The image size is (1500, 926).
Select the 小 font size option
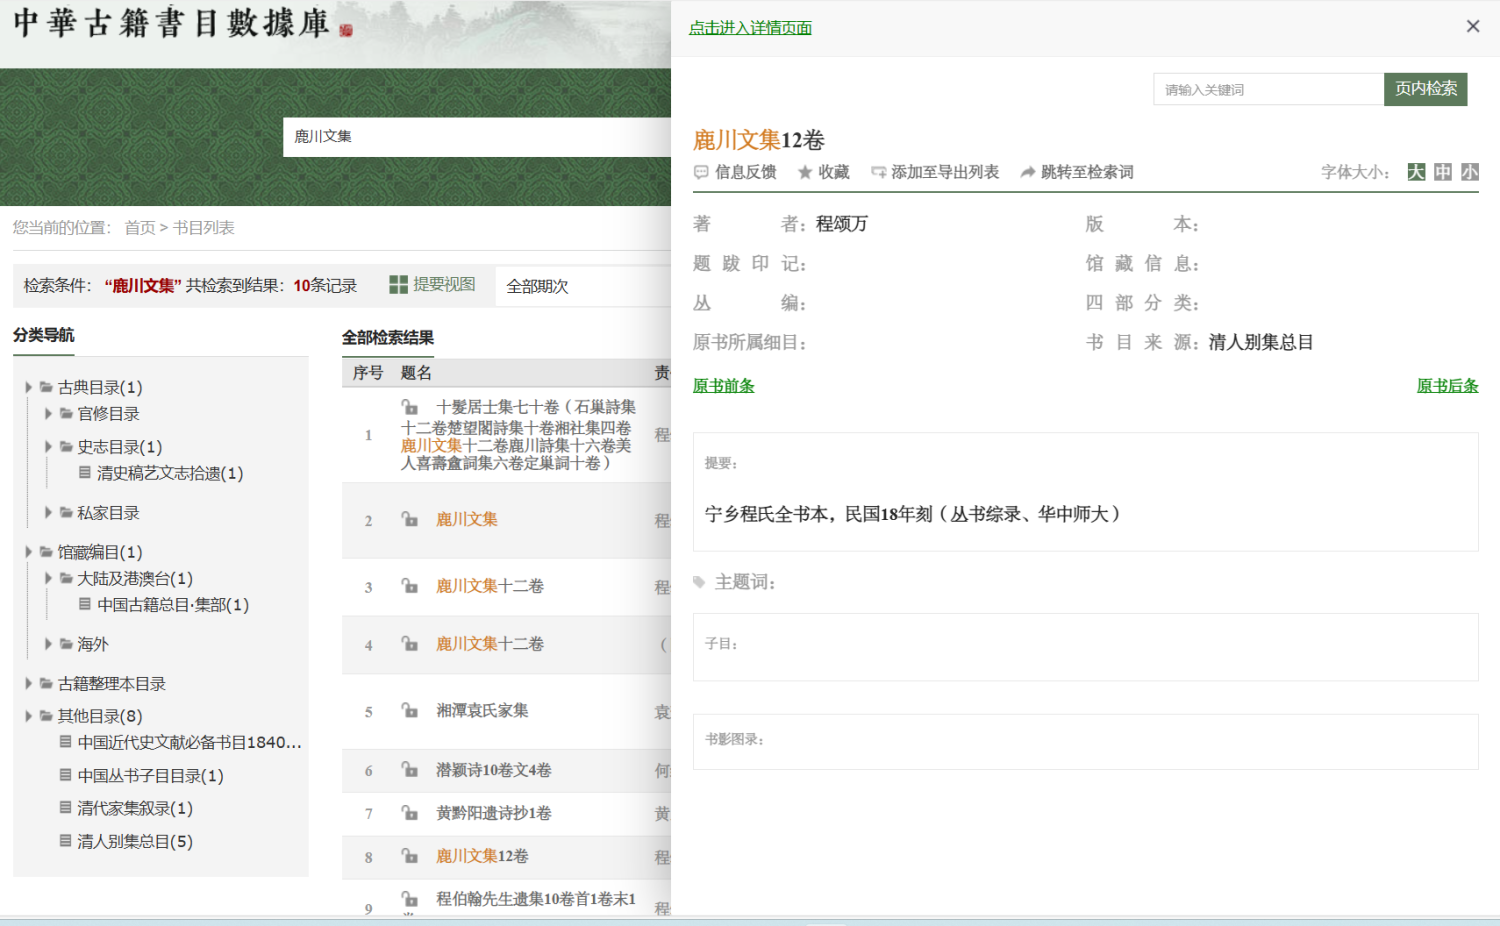(x=1469, y=172)
